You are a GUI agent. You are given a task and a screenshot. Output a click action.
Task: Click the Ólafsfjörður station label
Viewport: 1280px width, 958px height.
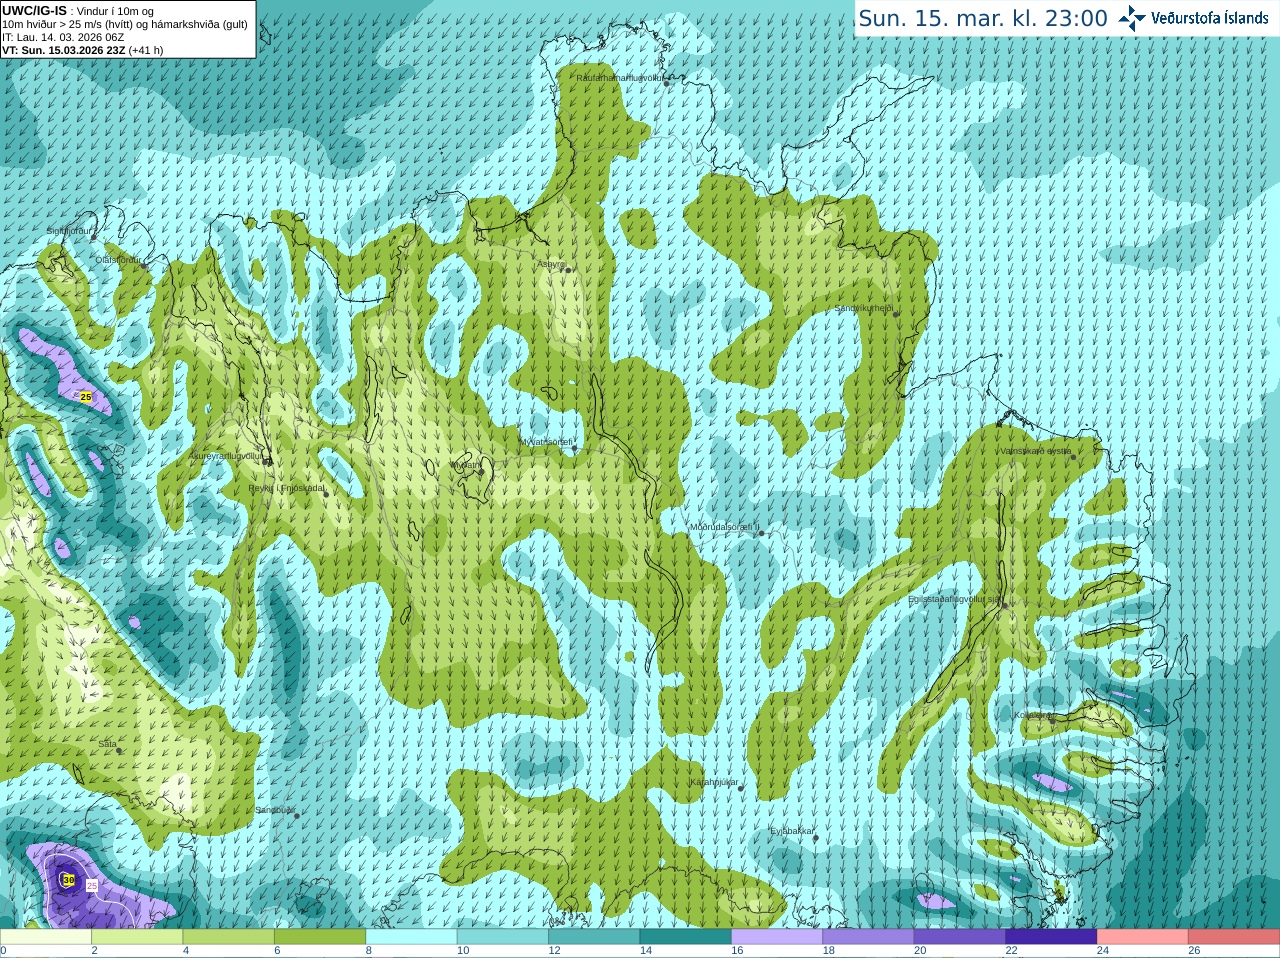(119, 260)
